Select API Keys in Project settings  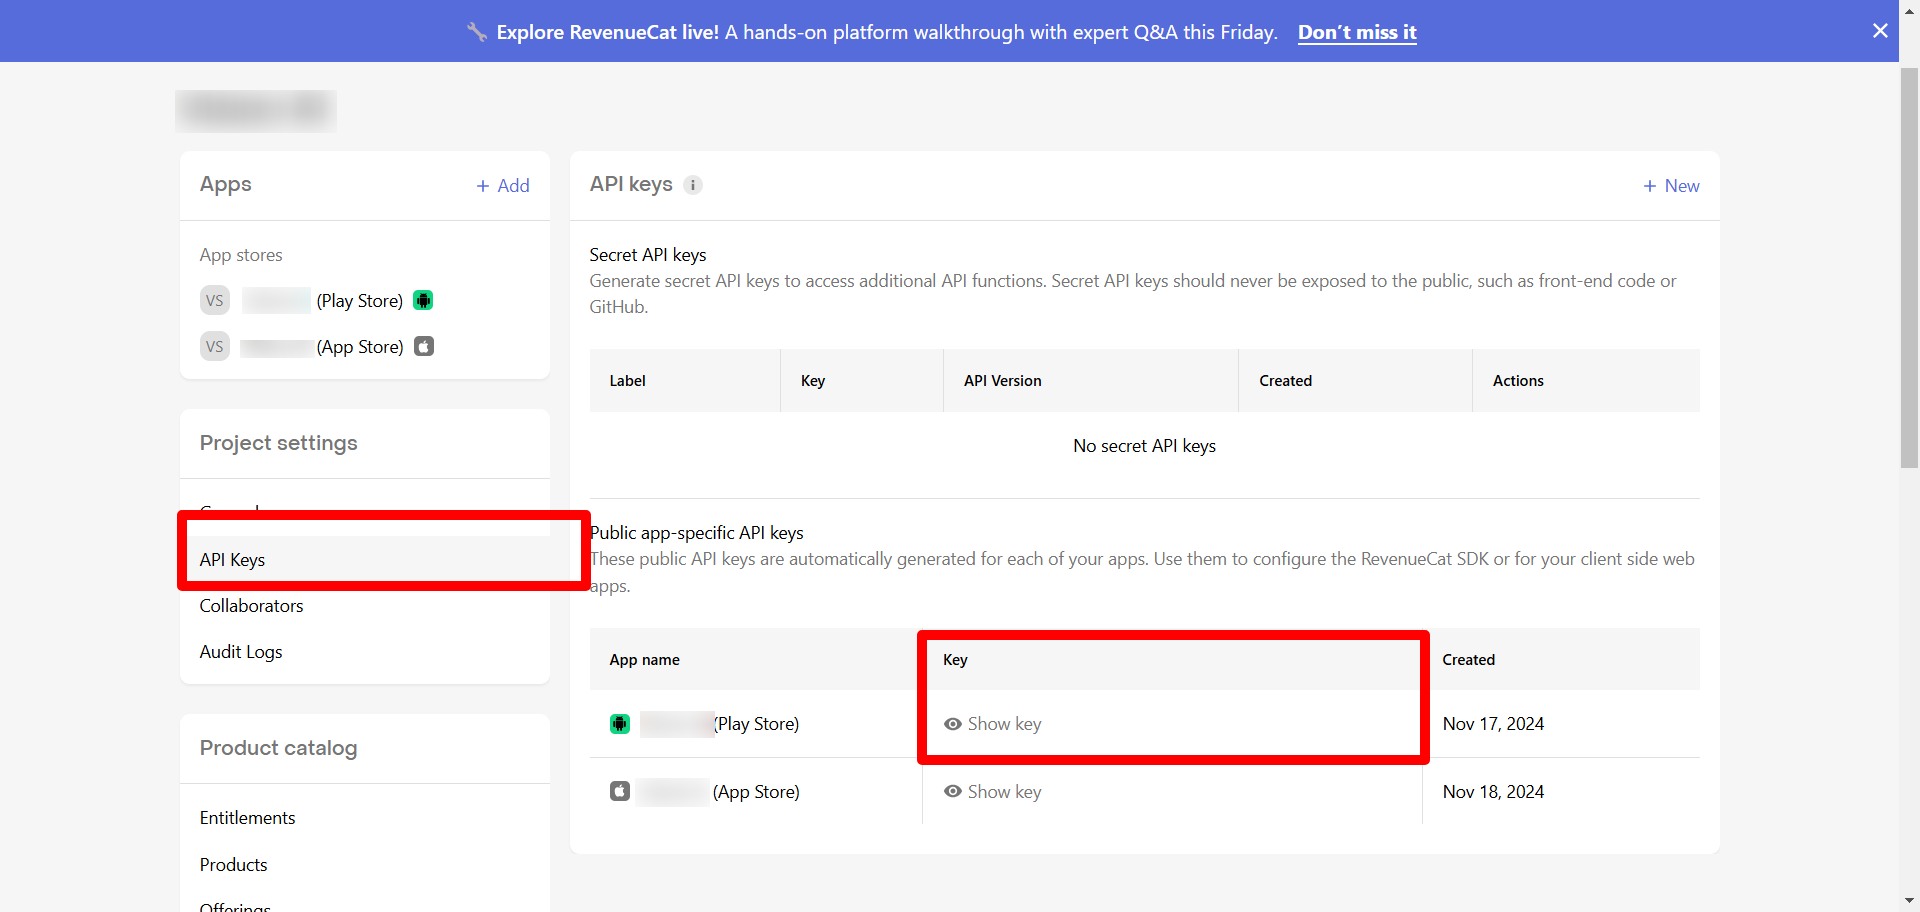365,560
